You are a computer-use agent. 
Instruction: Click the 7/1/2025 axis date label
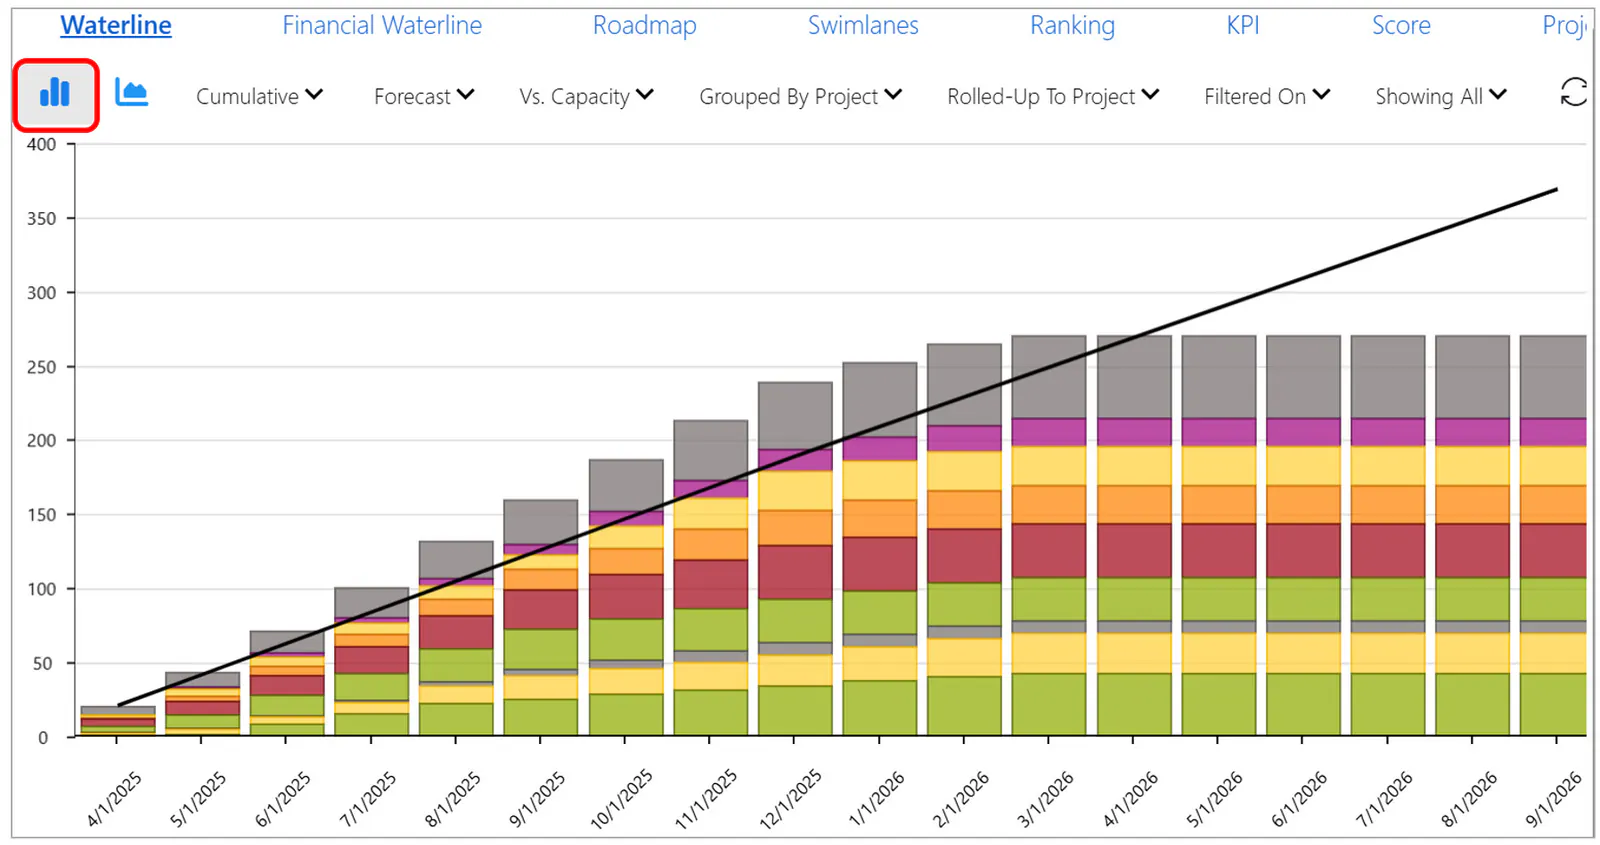[x=369, y=798]
